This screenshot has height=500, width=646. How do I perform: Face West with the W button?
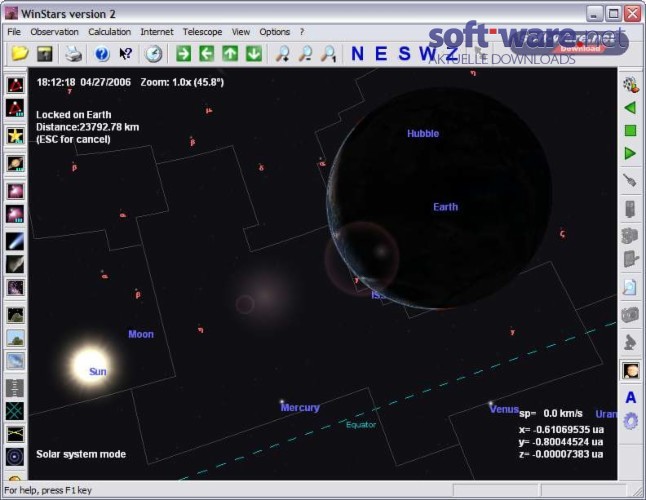[428, 54]
